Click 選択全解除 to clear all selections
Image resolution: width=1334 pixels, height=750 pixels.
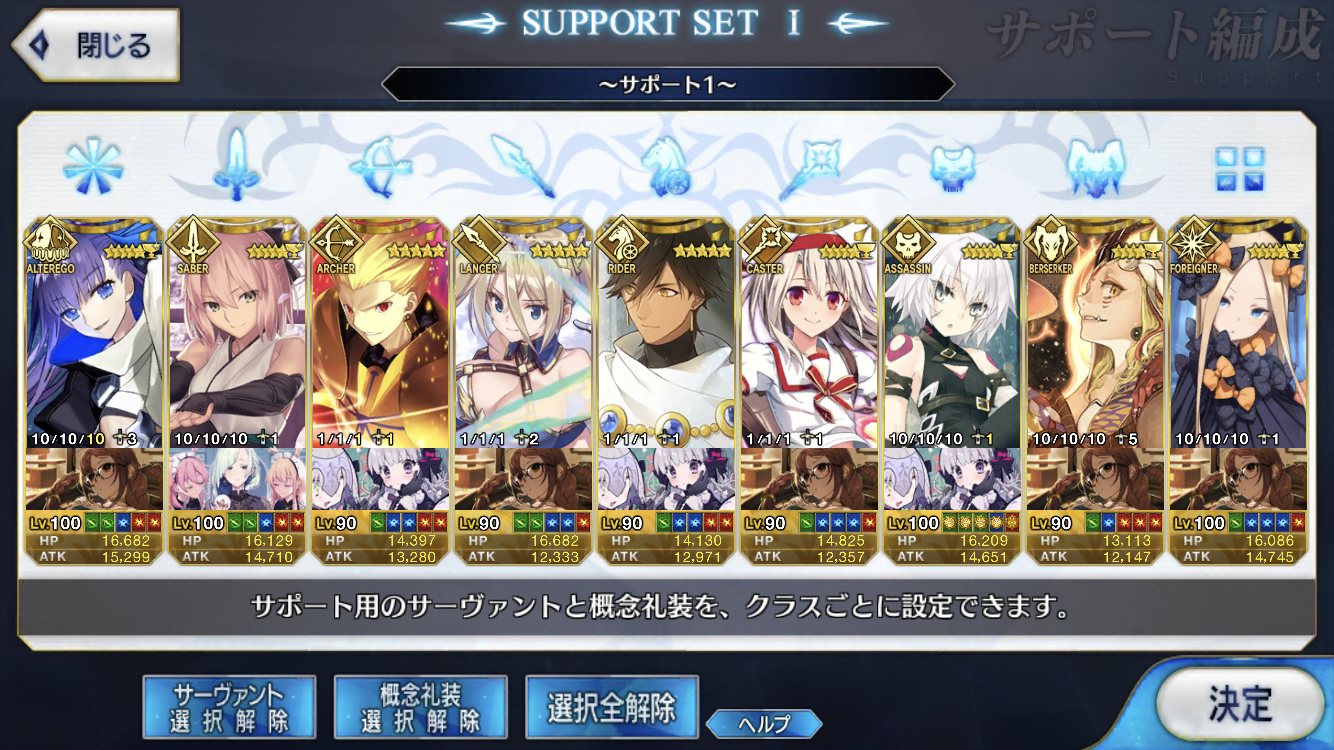point(611,706)
